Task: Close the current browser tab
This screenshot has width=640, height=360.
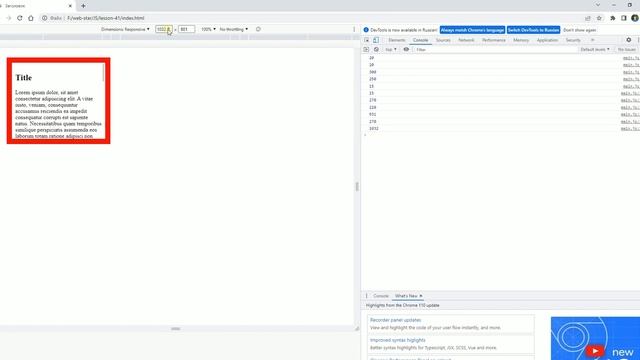Action: point(70,6)
